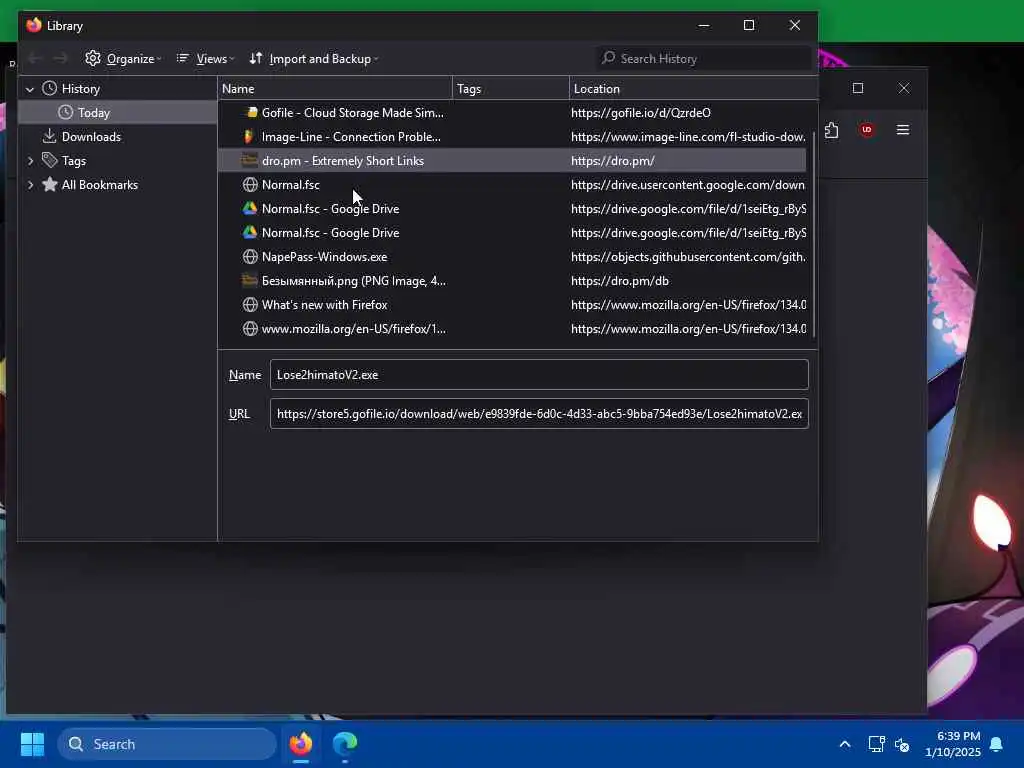Click the https://gofile.io/d/QzrdeO location
The height and width of the screenshot is (768, 1024).
641,113
